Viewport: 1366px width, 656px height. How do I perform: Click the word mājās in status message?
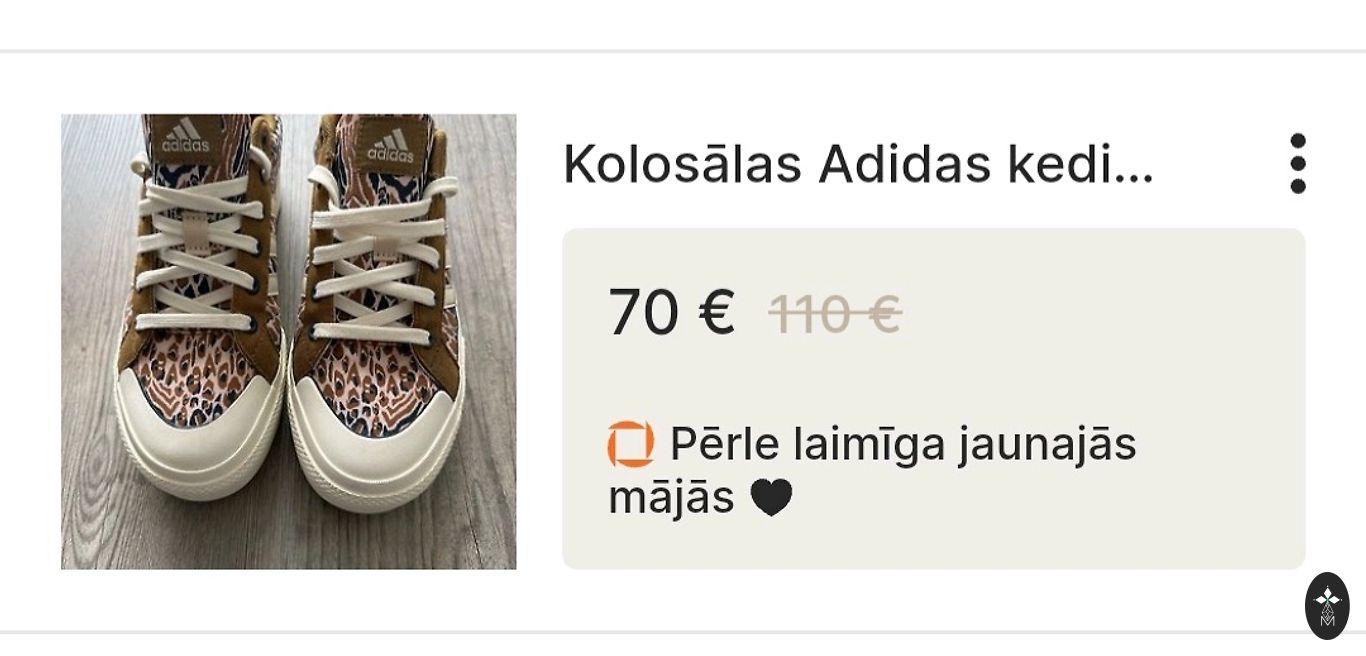coord(671,497)
